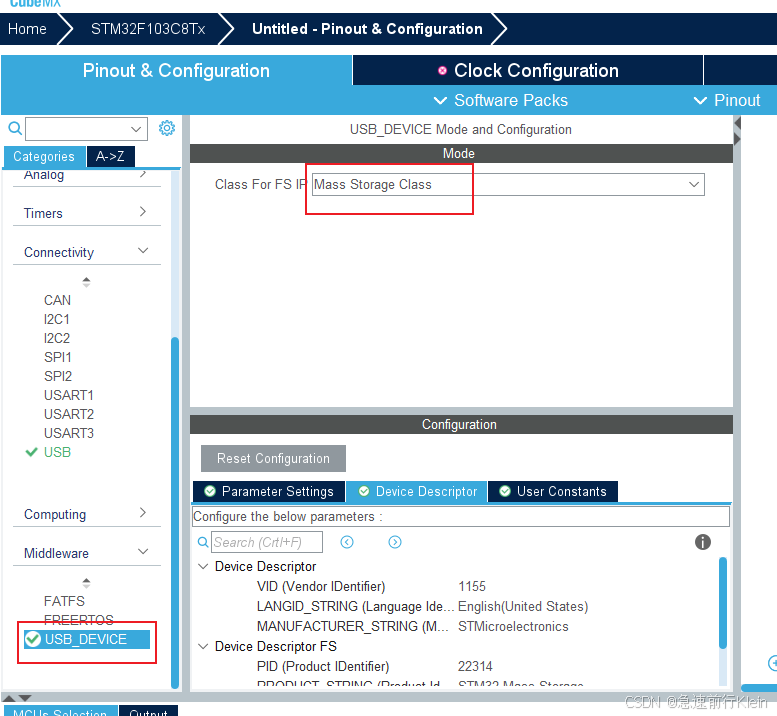
Task: Select USART3 peripheral
Action: [x=69, y=433]
